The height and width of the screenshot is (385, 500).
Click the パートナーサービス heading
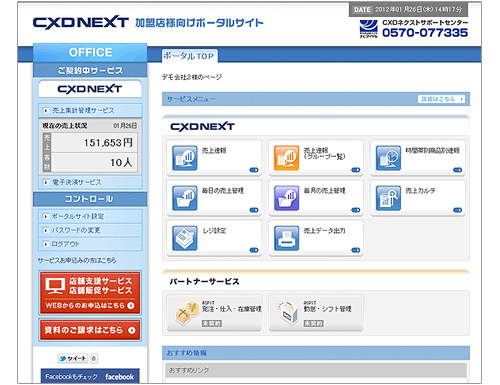(204, 281)
